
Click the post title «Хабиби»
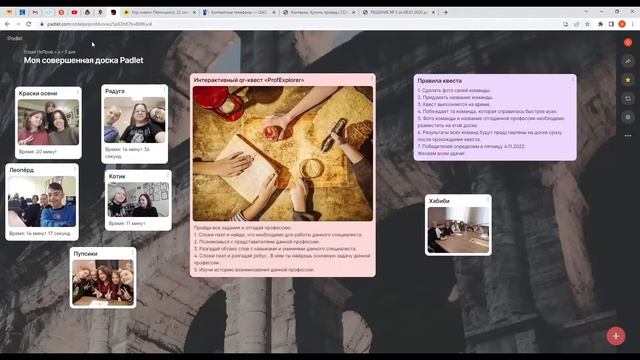(439, 201)
